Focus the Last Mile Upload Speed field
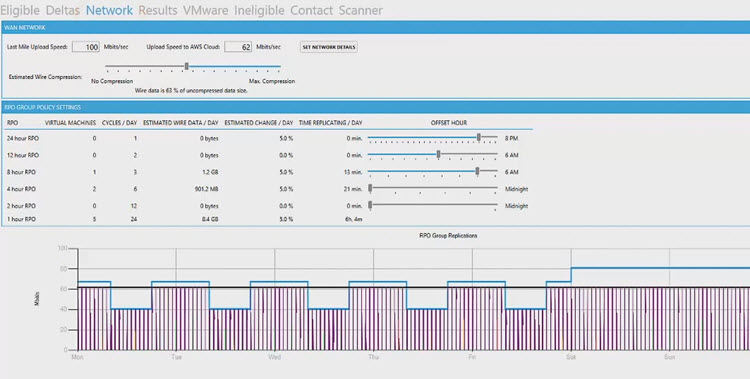This screenshot has height=379, width=750. click(86, 47)
